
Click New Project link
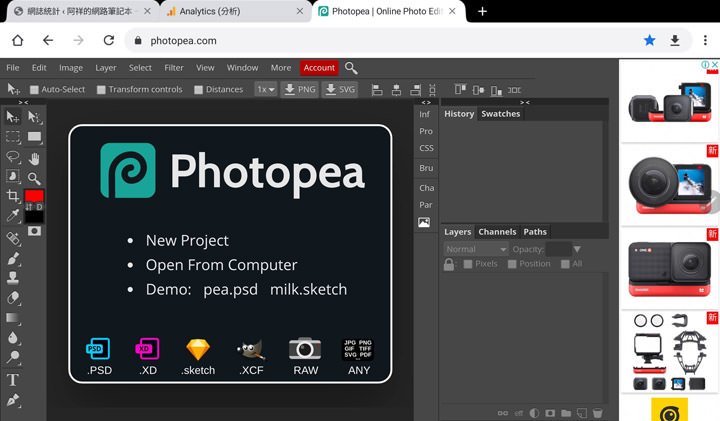click(187, 241)
